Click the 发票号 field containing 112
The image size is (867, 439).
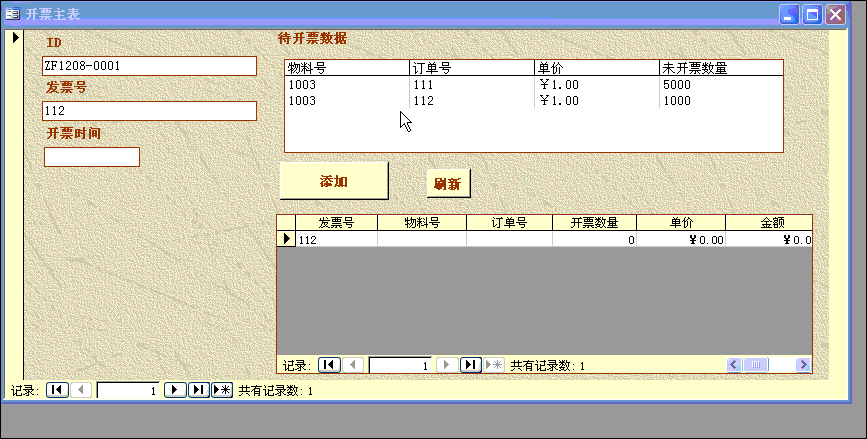pos(149,111)
